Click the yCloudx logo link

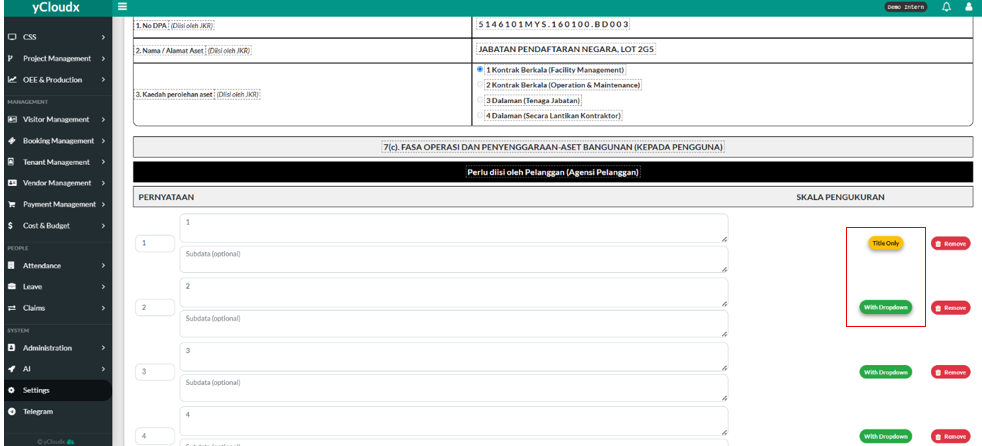point(56,8)
